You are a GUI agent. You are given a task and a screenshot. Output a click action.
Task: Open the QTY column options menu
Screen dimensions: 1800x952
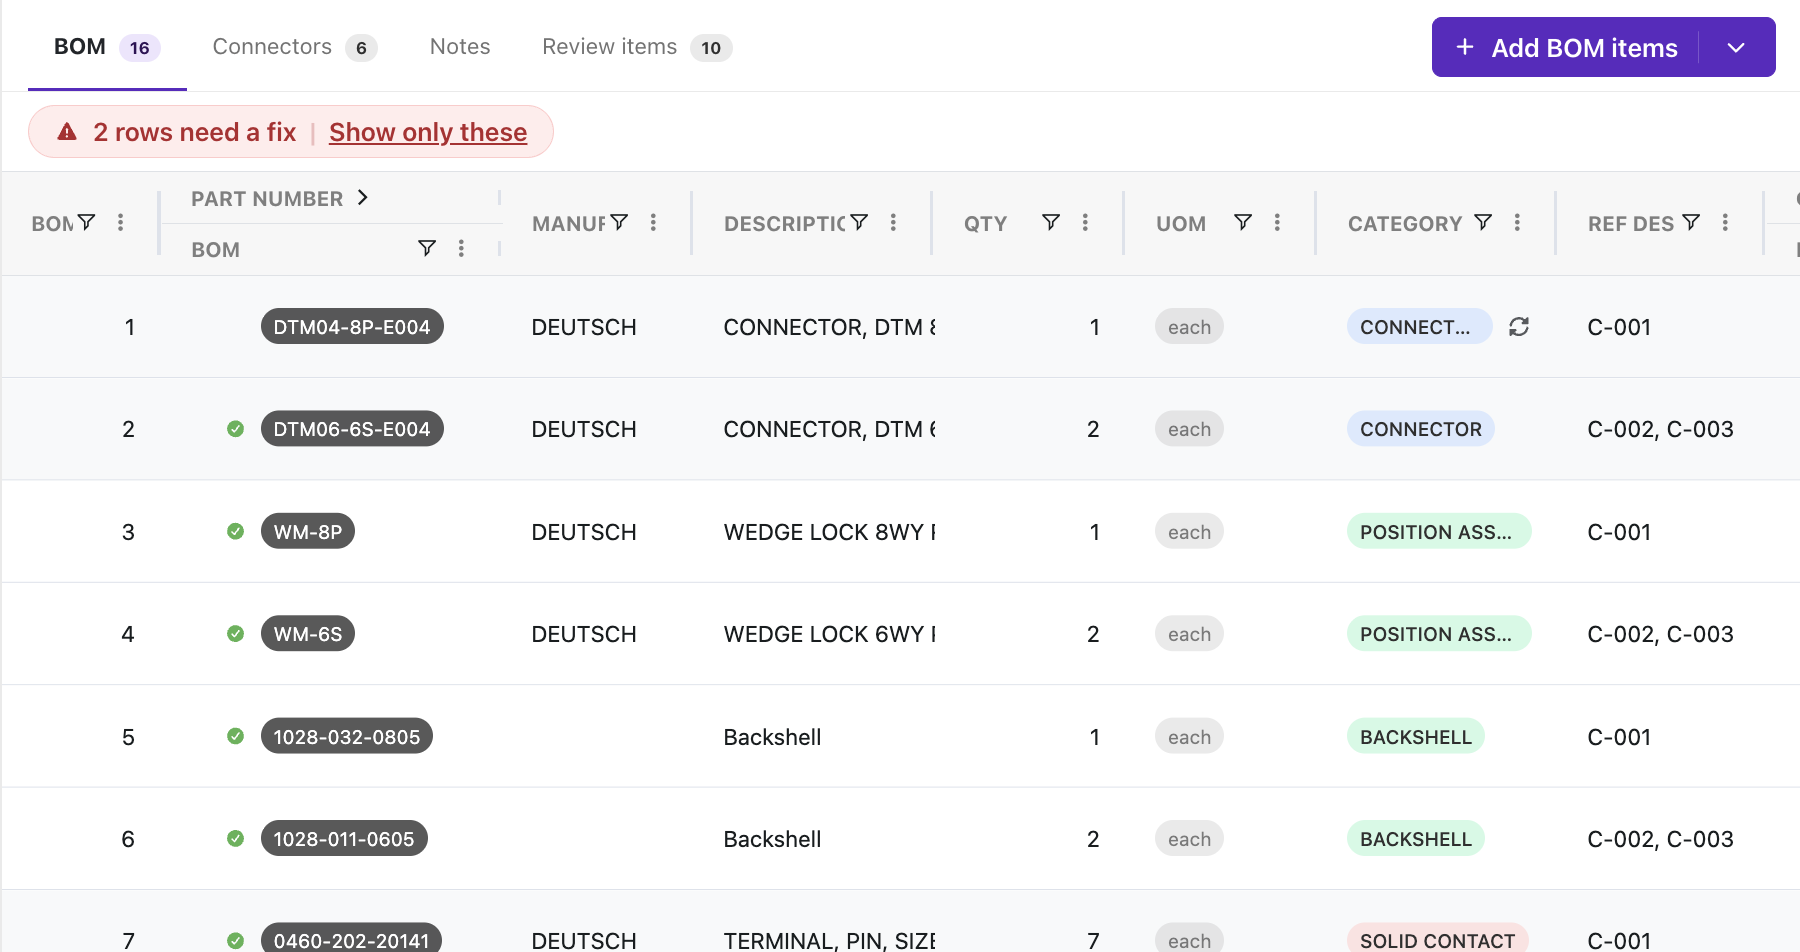pos(1085,222)
